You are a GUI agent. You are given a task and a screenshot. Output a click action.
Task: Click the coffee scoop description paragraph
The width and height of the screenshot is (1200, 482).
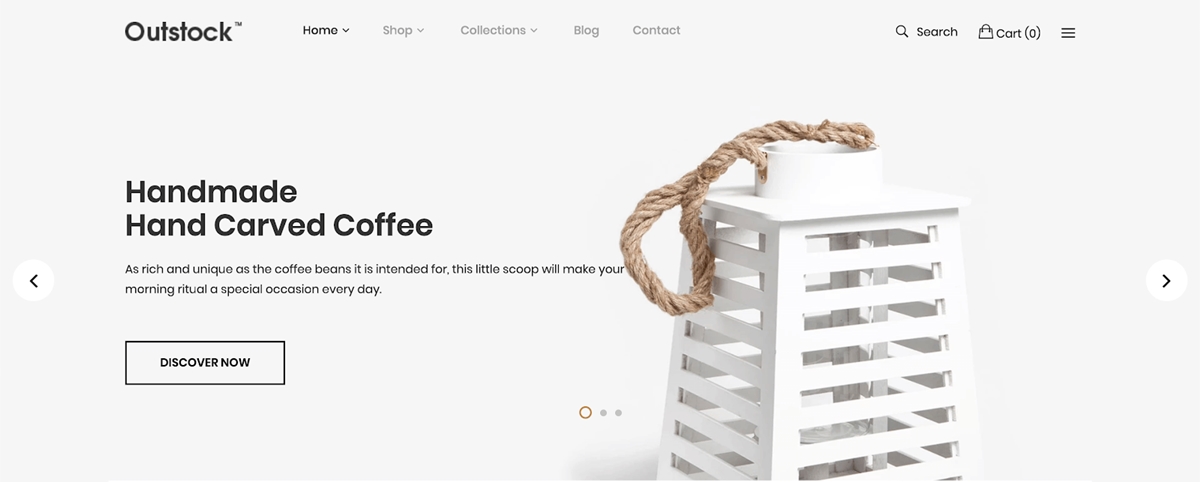375,279
